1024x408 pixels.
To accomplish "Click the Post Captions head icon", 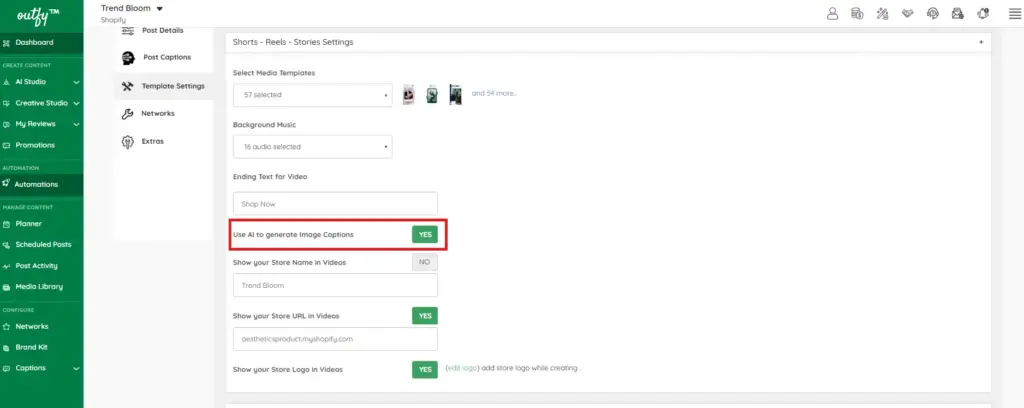I will tap(129, 57).
